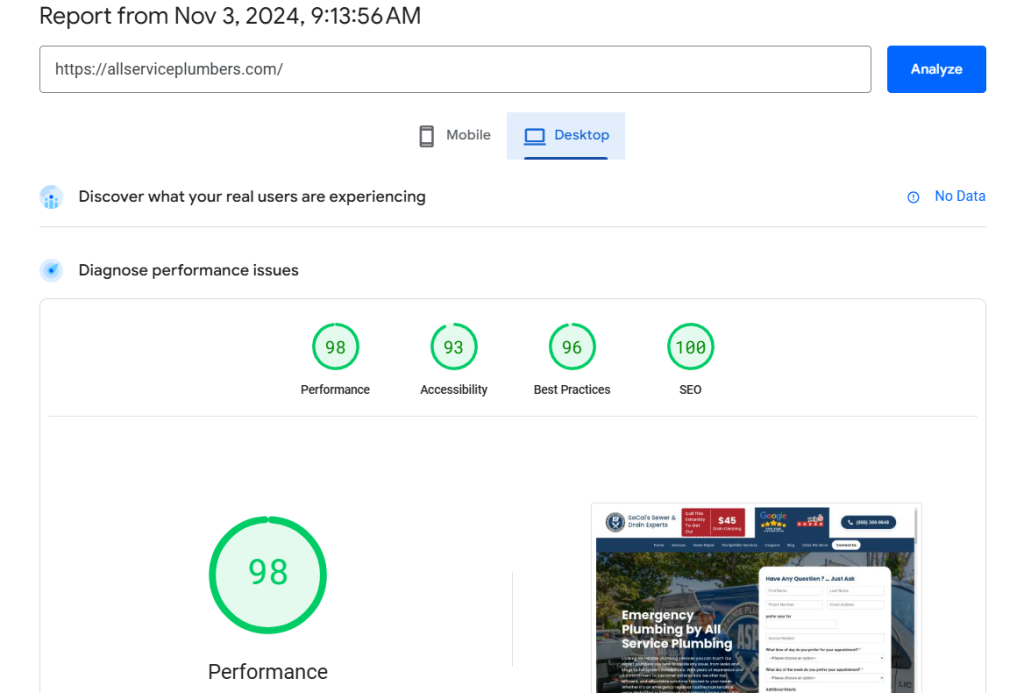Click the info icon beside No Data

[913, 197]
